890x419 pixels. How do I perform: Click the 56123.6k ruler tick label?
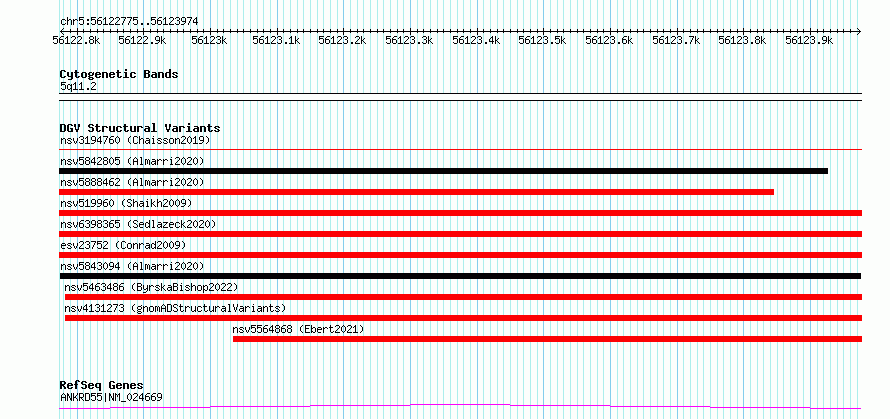[609, 40]
